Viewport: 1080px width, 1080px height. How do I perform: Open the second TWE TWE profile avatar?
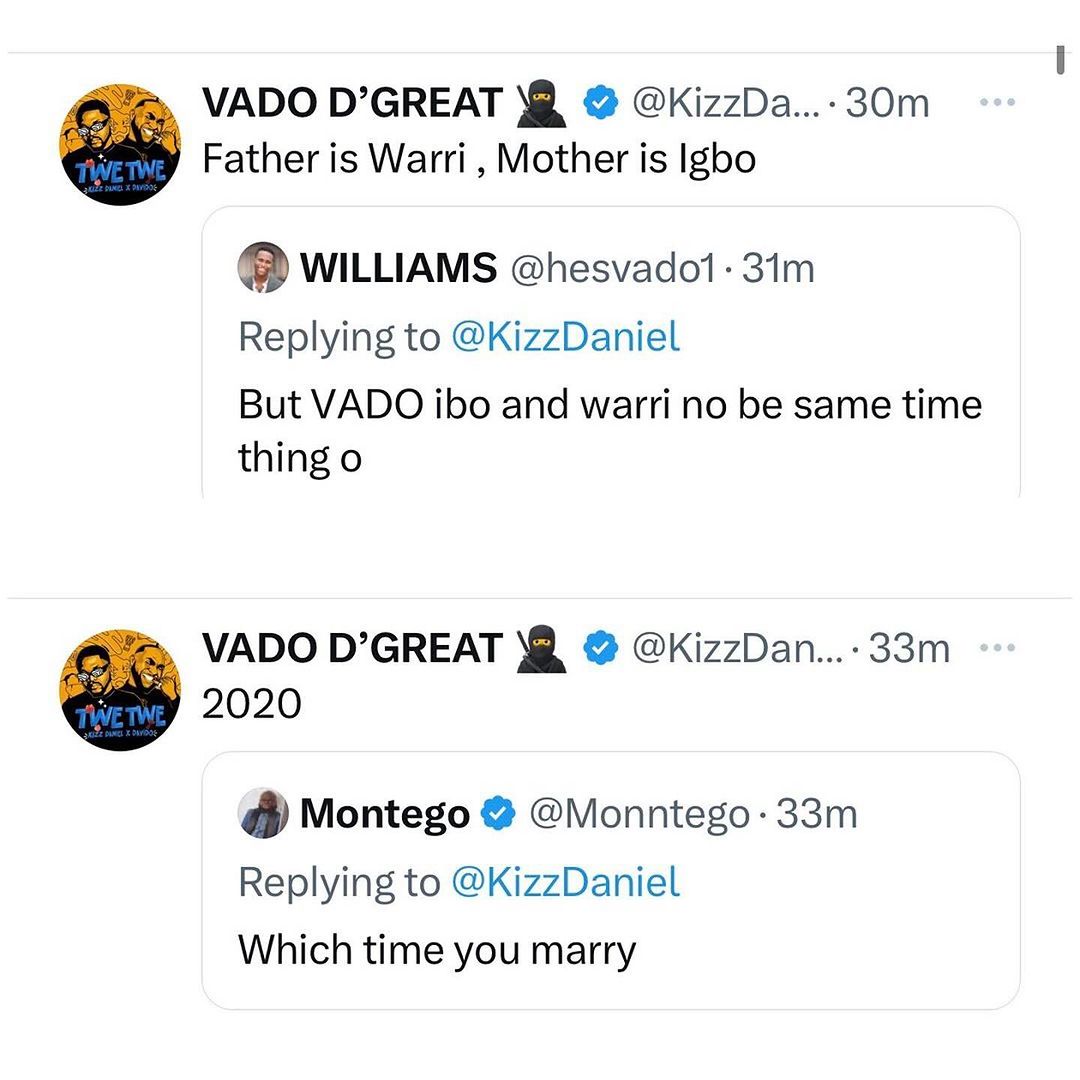click(120, 690)
